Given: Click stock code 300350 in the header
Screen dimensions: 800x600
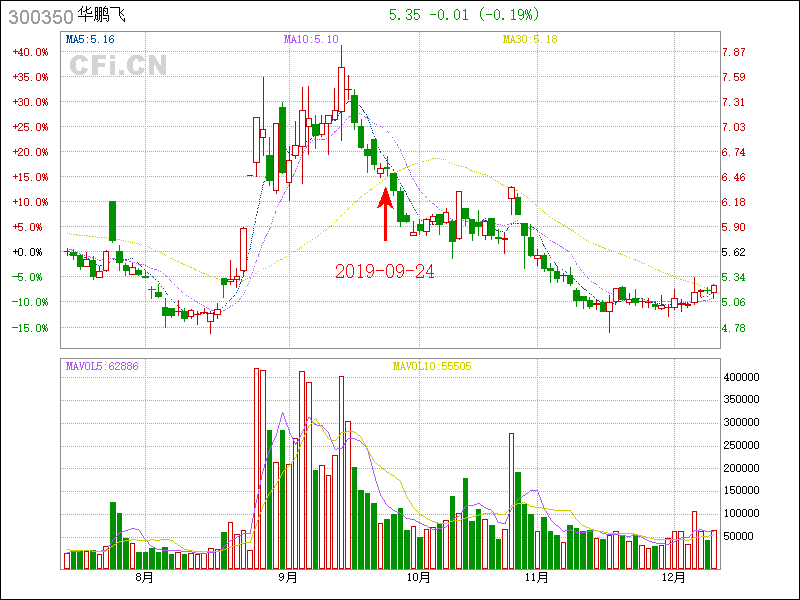Looking at the screenshot, I should coord(37,15).
